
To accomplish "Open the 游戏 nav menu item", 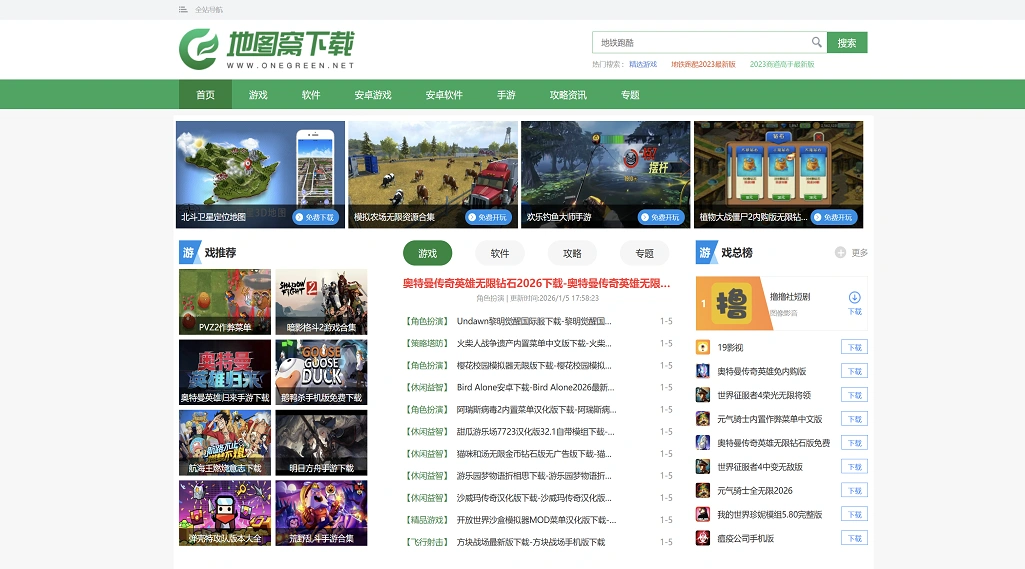I will 258,94.
